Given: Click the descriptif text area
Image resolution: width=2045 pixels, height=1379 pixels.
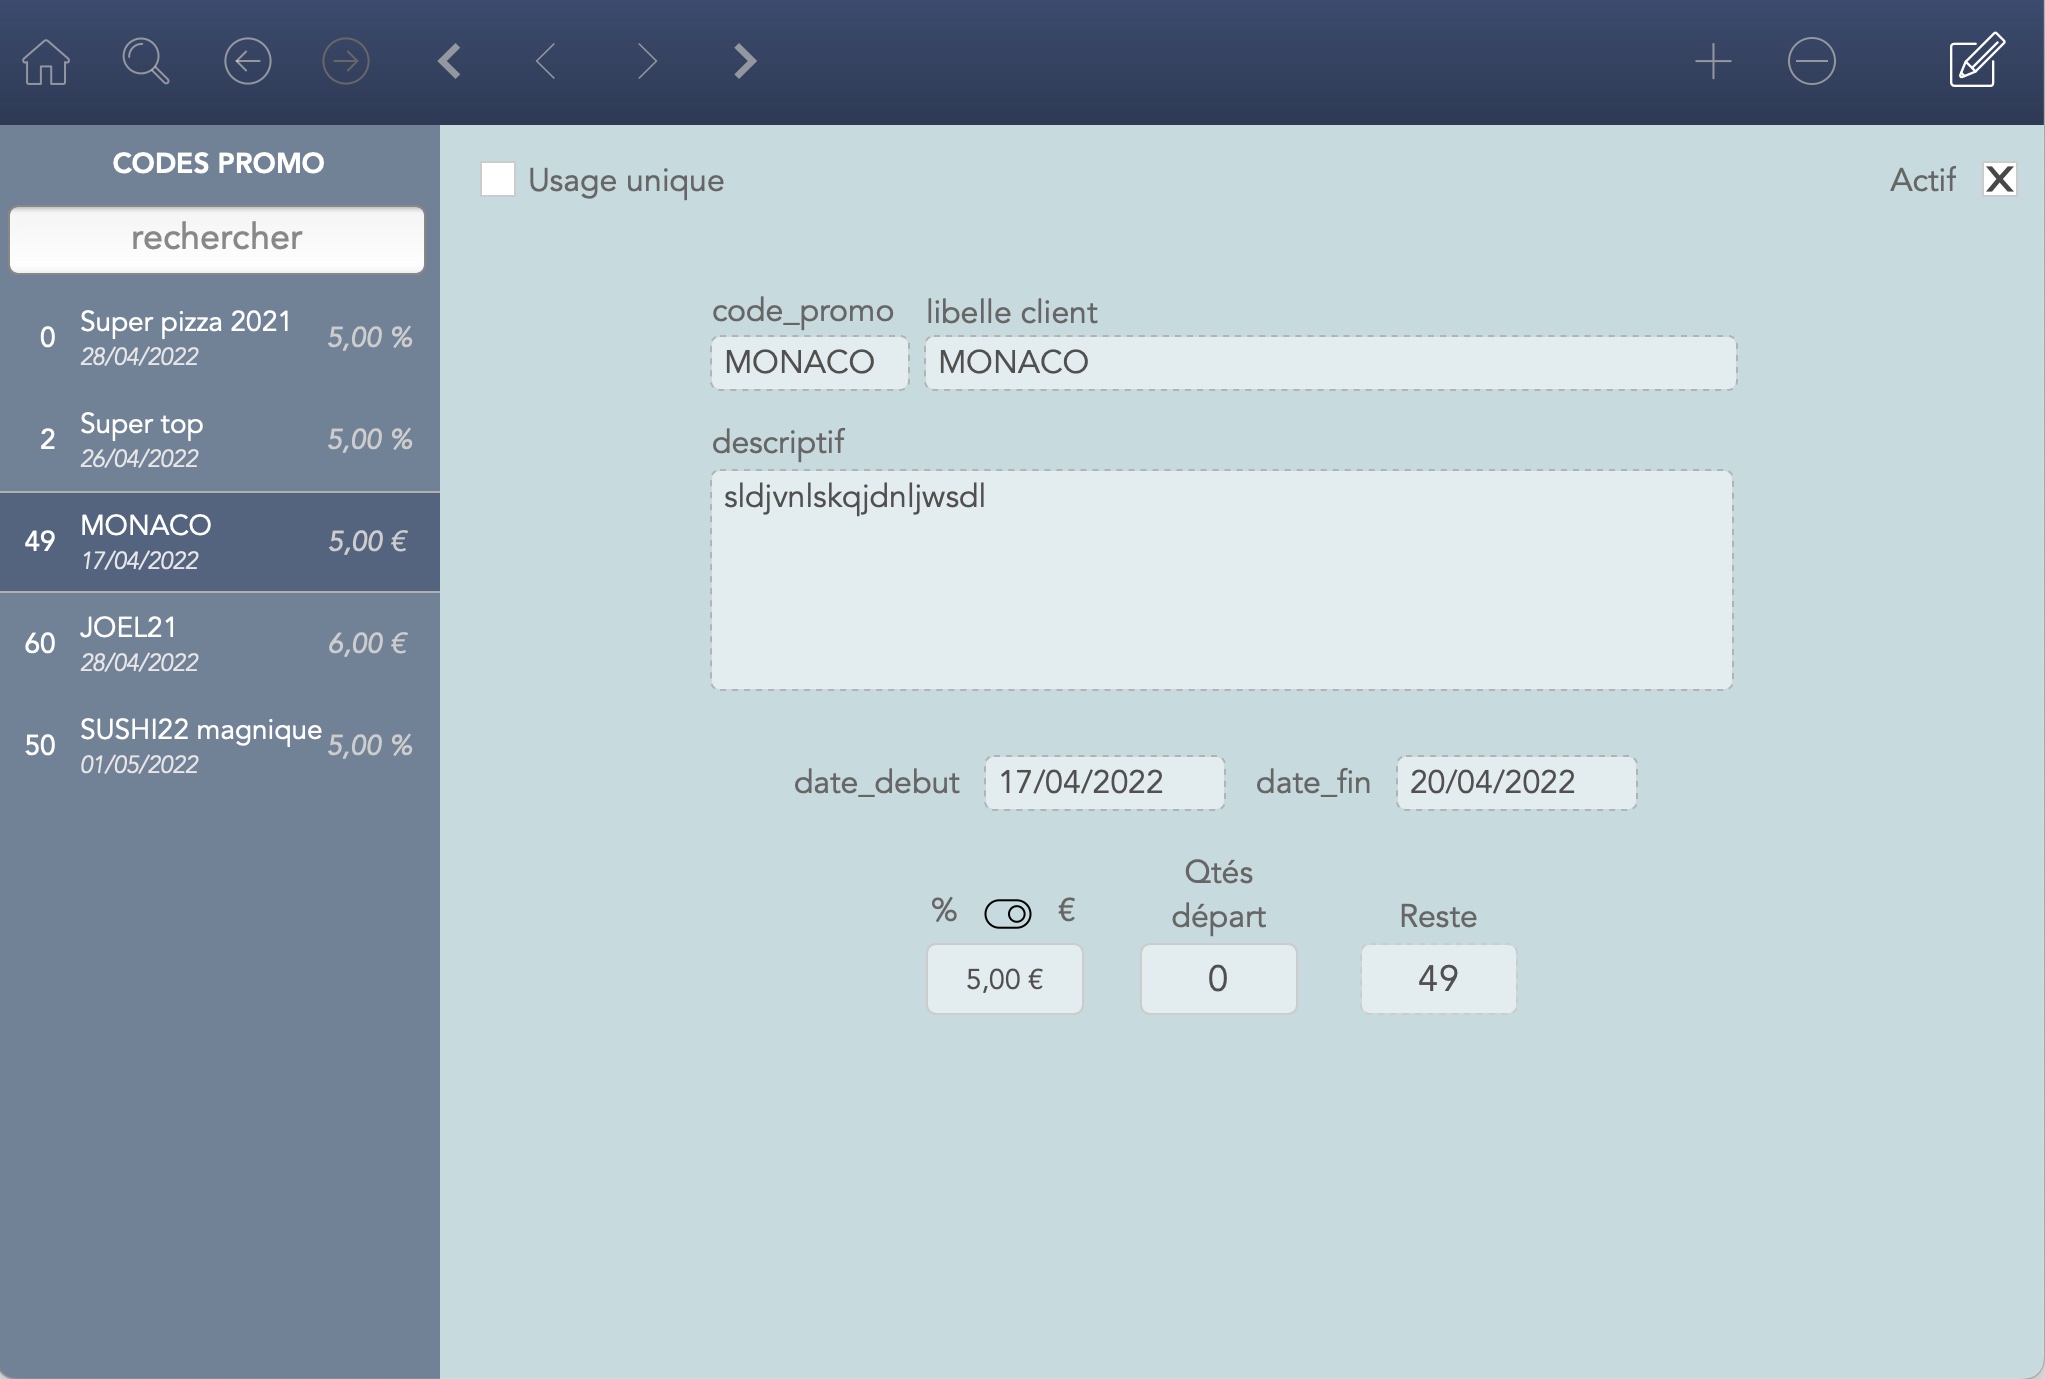Looking at the screenshot, I should pos(1221,580).
